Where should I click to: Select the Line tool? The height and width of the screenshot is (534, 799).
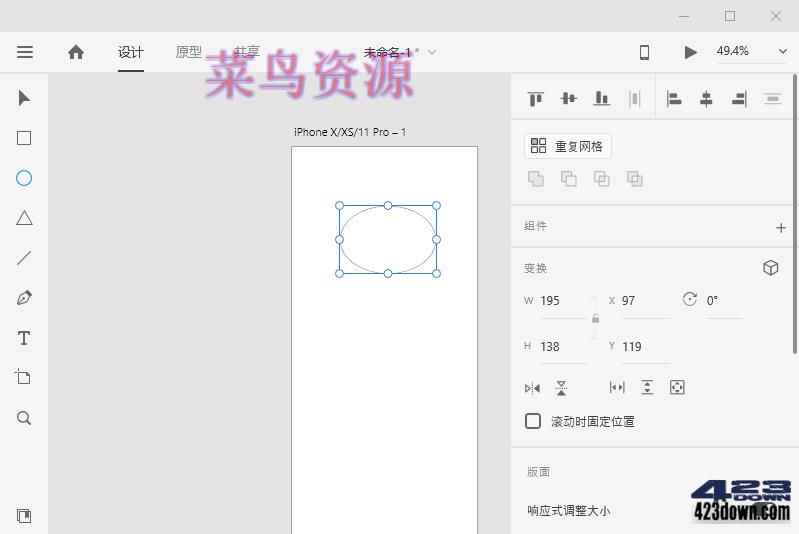(x=24, y=258)
